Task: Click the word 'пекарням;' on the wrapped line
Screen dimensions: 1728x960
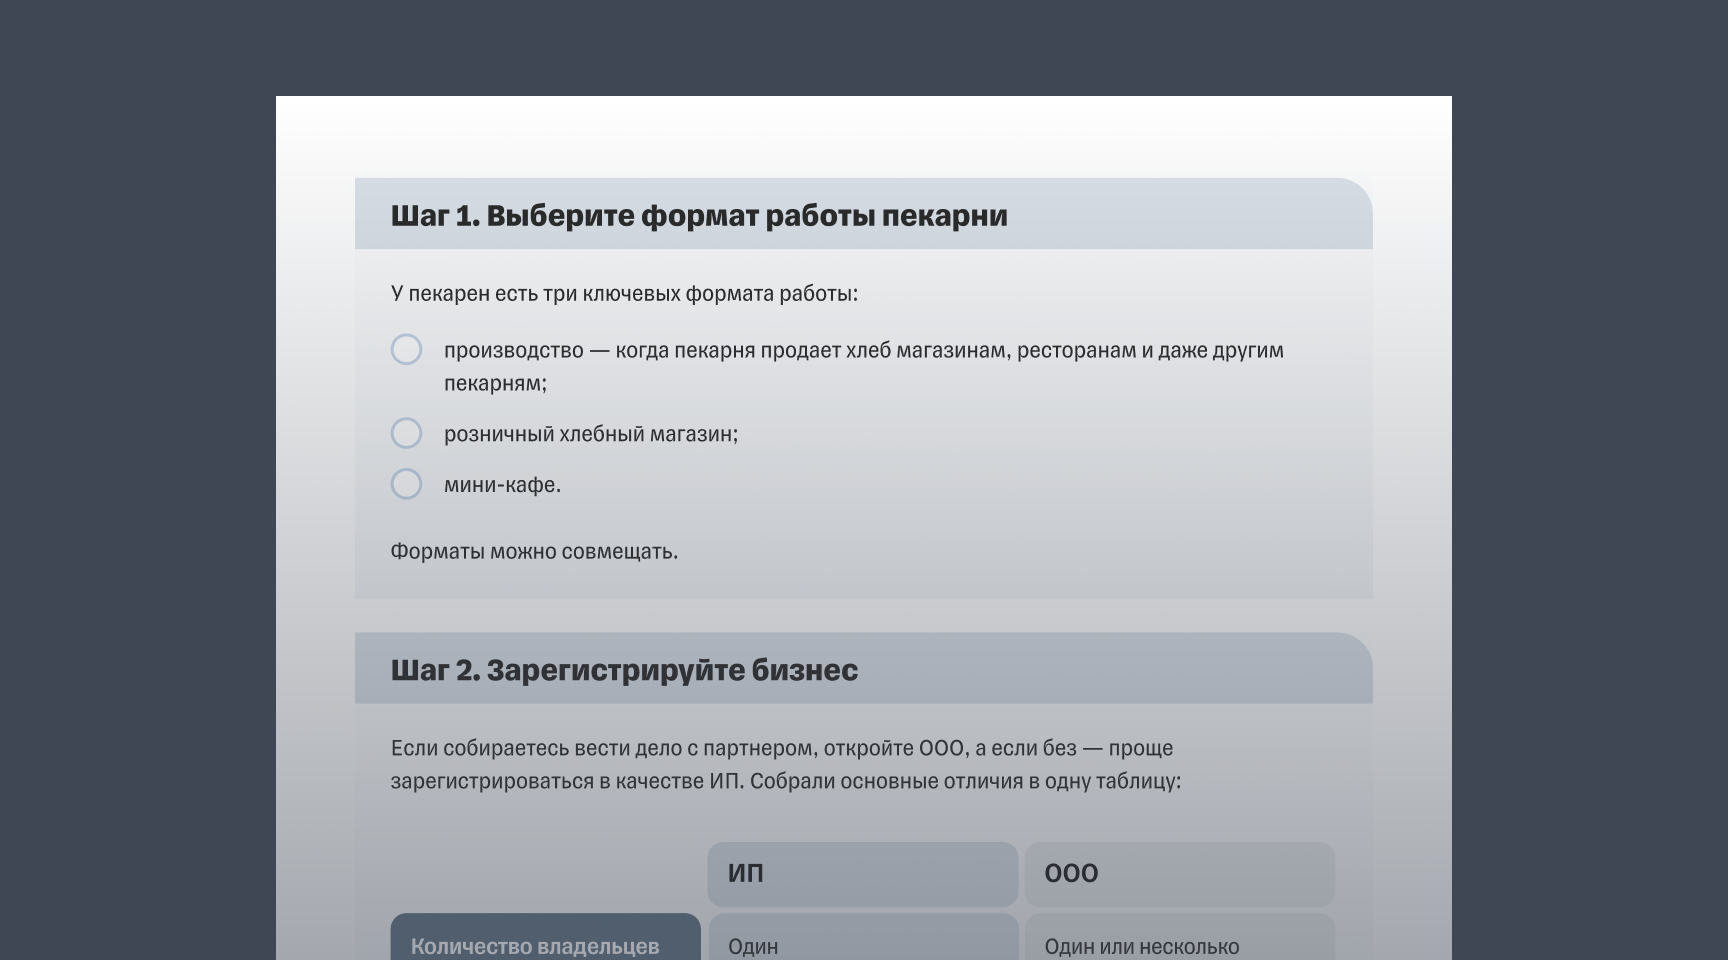Action: [x=495, y=384]
